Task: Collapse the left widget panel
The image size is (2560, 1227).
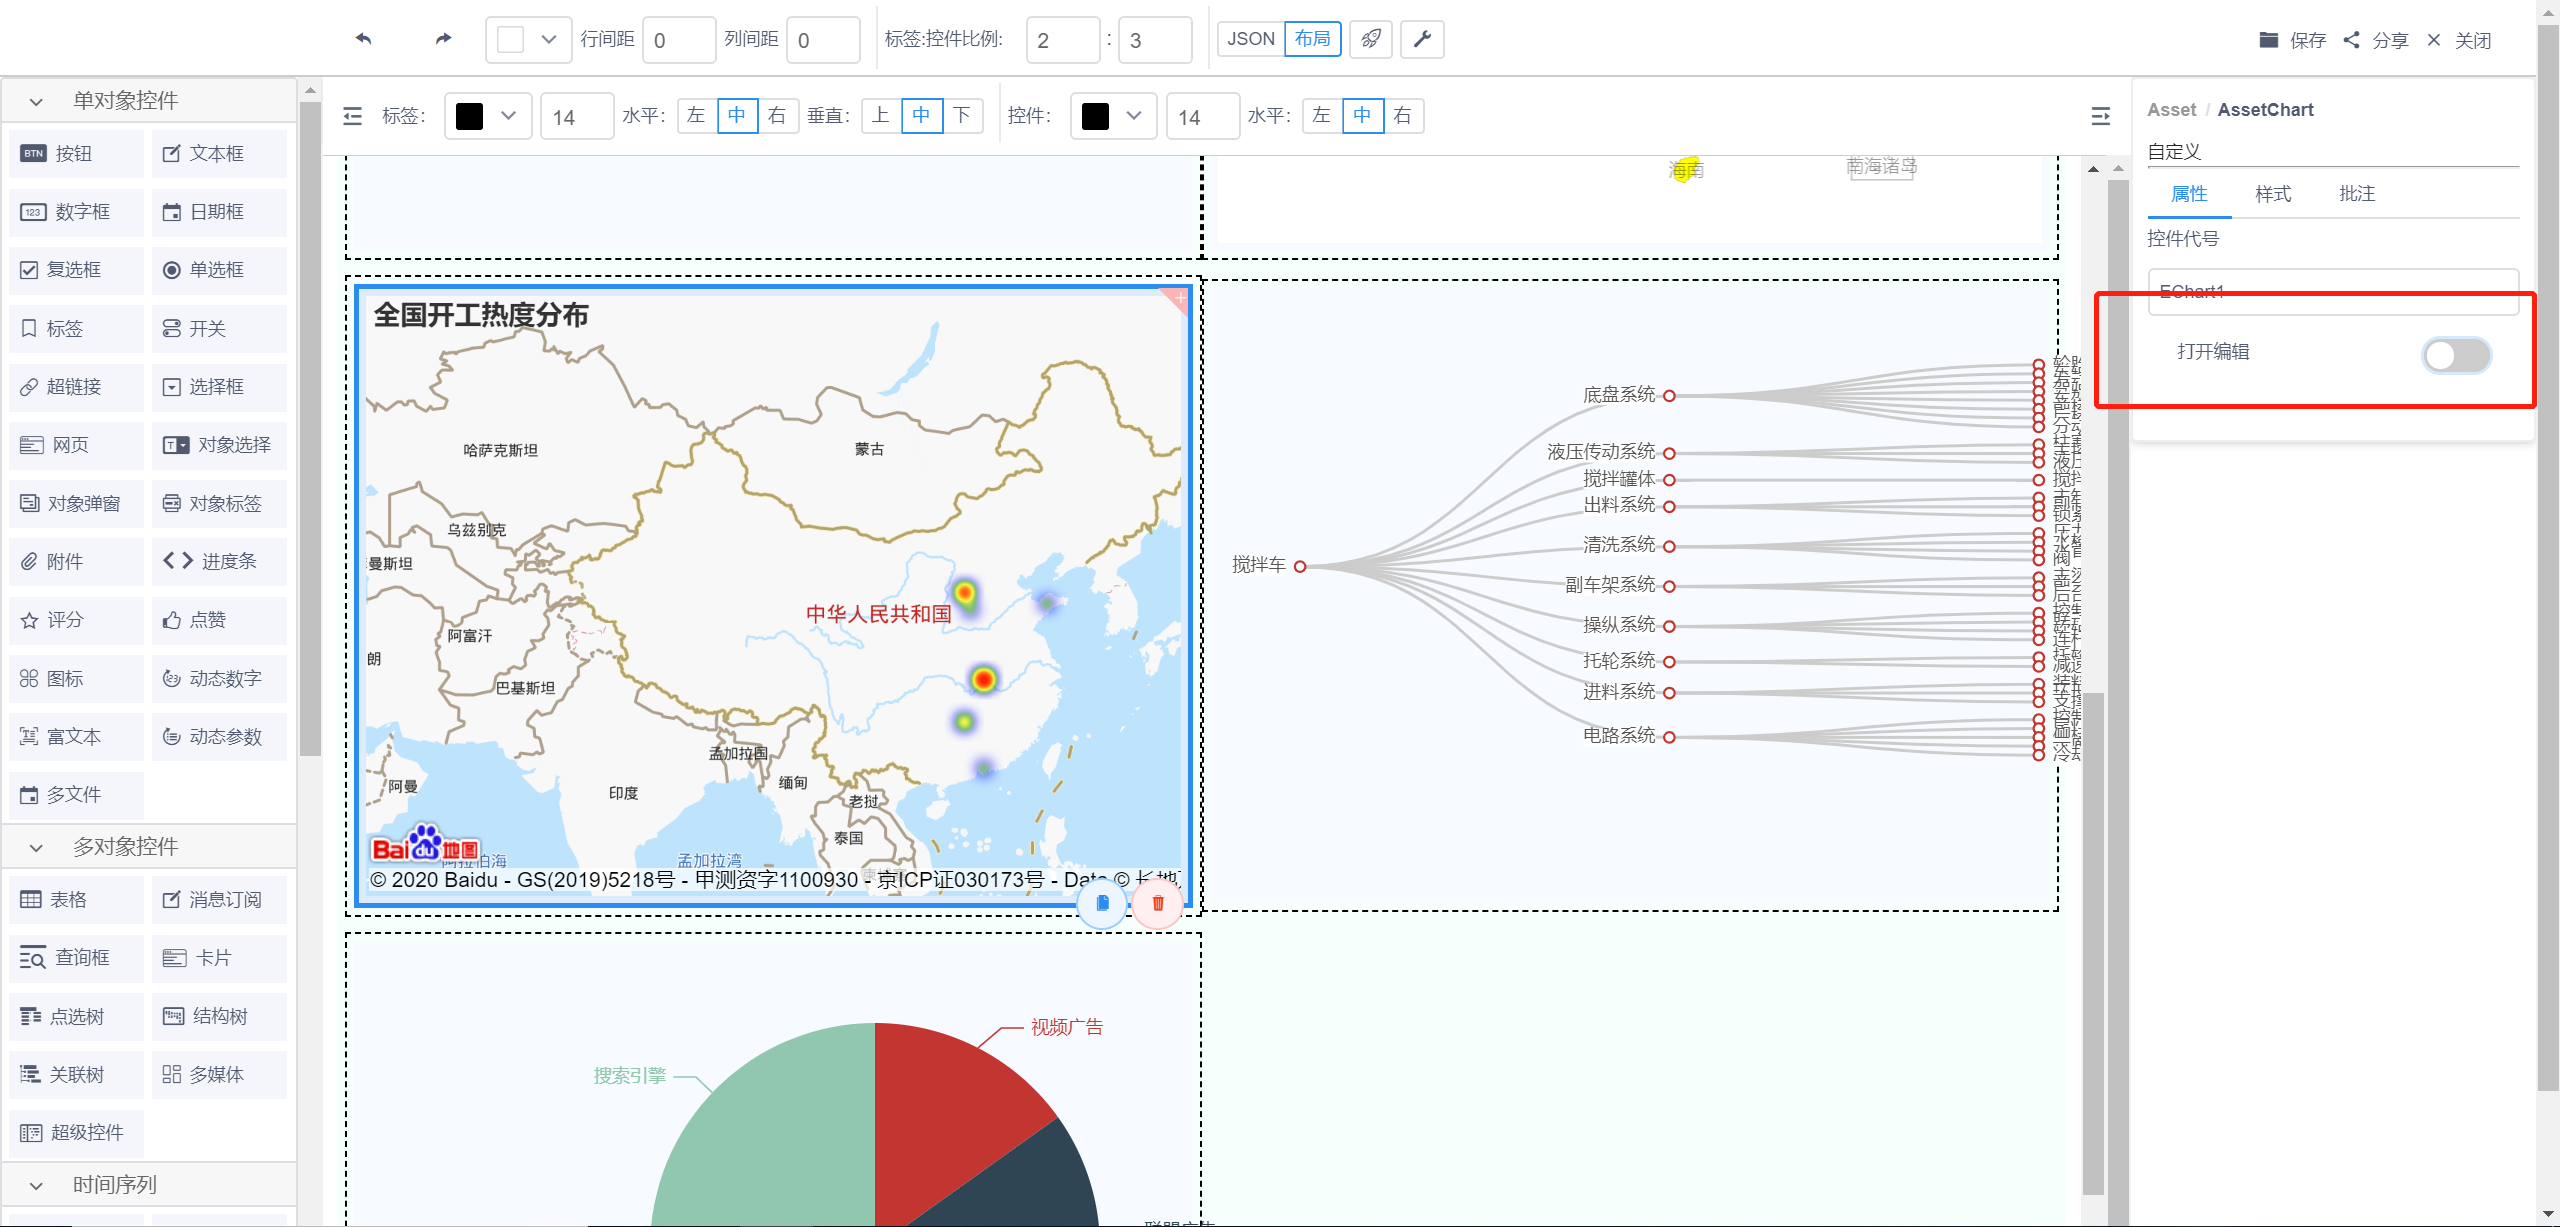Action: coord(352,116)
